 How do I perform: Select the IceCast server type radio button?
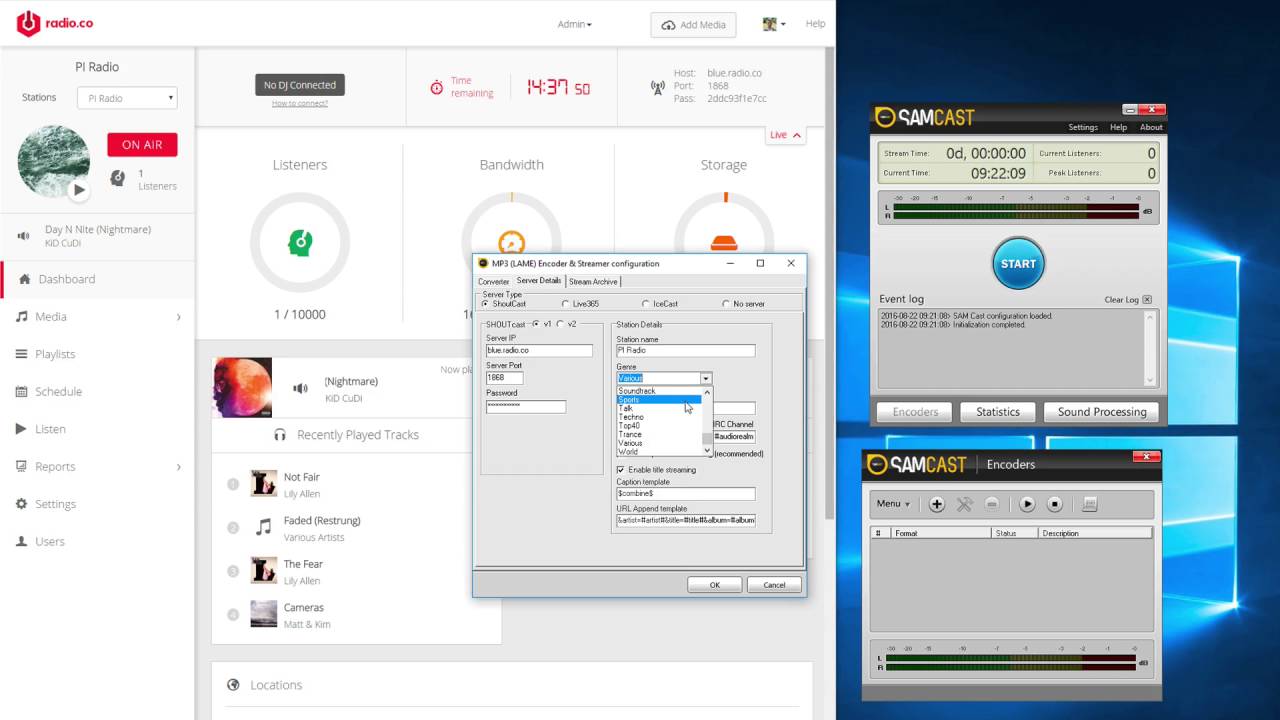[646, 304]
